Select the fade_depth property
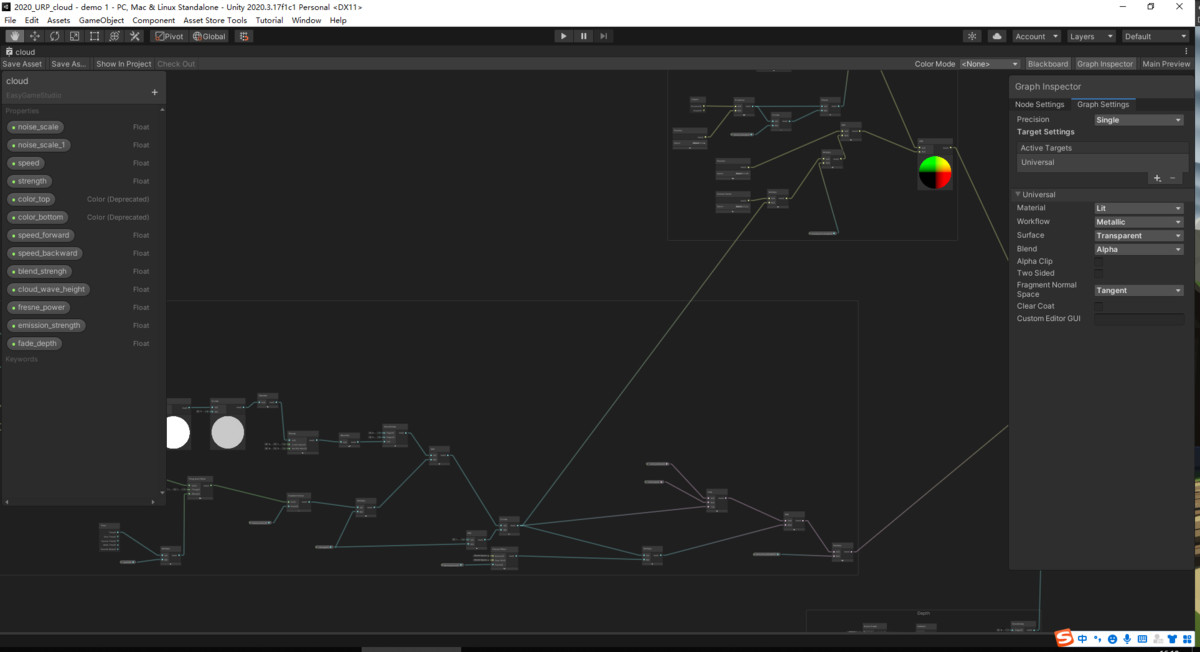Image resolution: width=1200 pixels, height=652 pixels. pyautogui.click(x=34, y=343)
